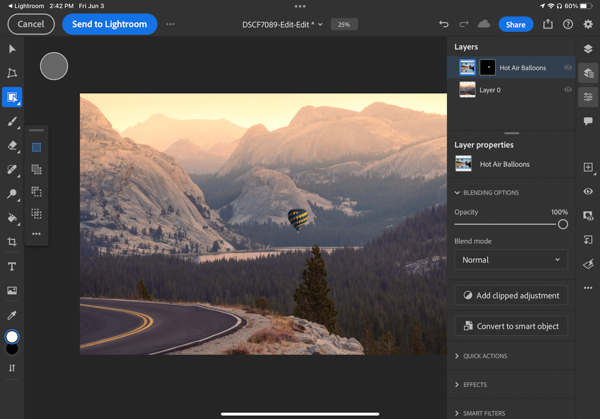Viewport: 600px width, 419px height.
Task: Show detailed layers view
Action: click(x=588, y=73)
